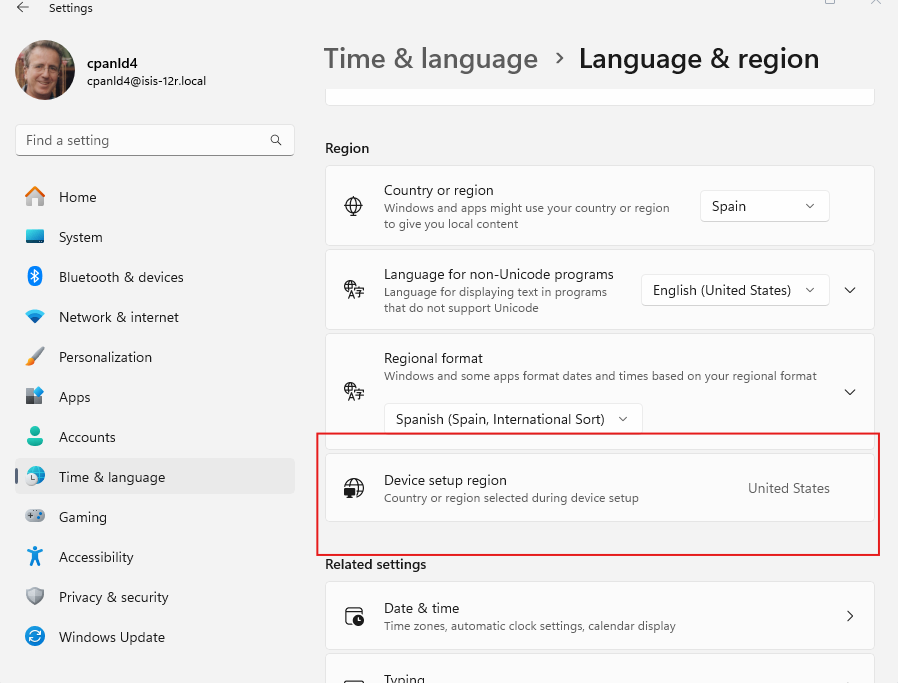Click Time & language breadcrumb
The width and height of the screenshot is (898, 683).
[x=431, y=59]
